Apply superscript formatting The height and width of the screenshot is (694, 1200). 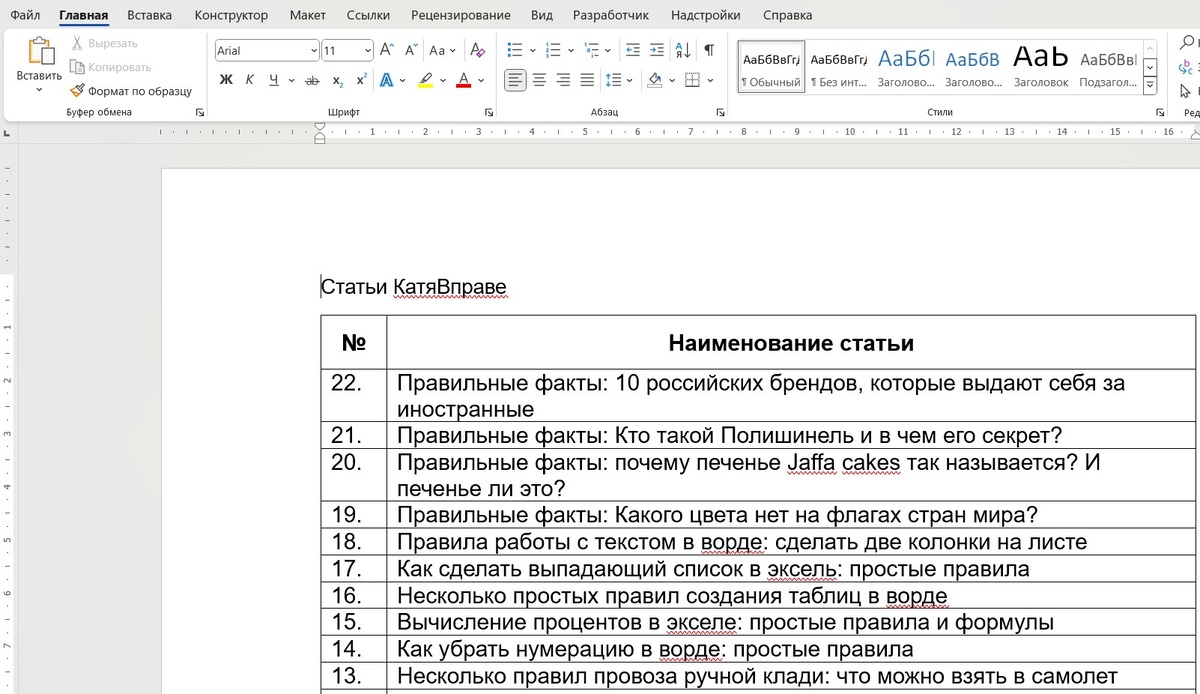pyautogui.click(x=361, y=80)
